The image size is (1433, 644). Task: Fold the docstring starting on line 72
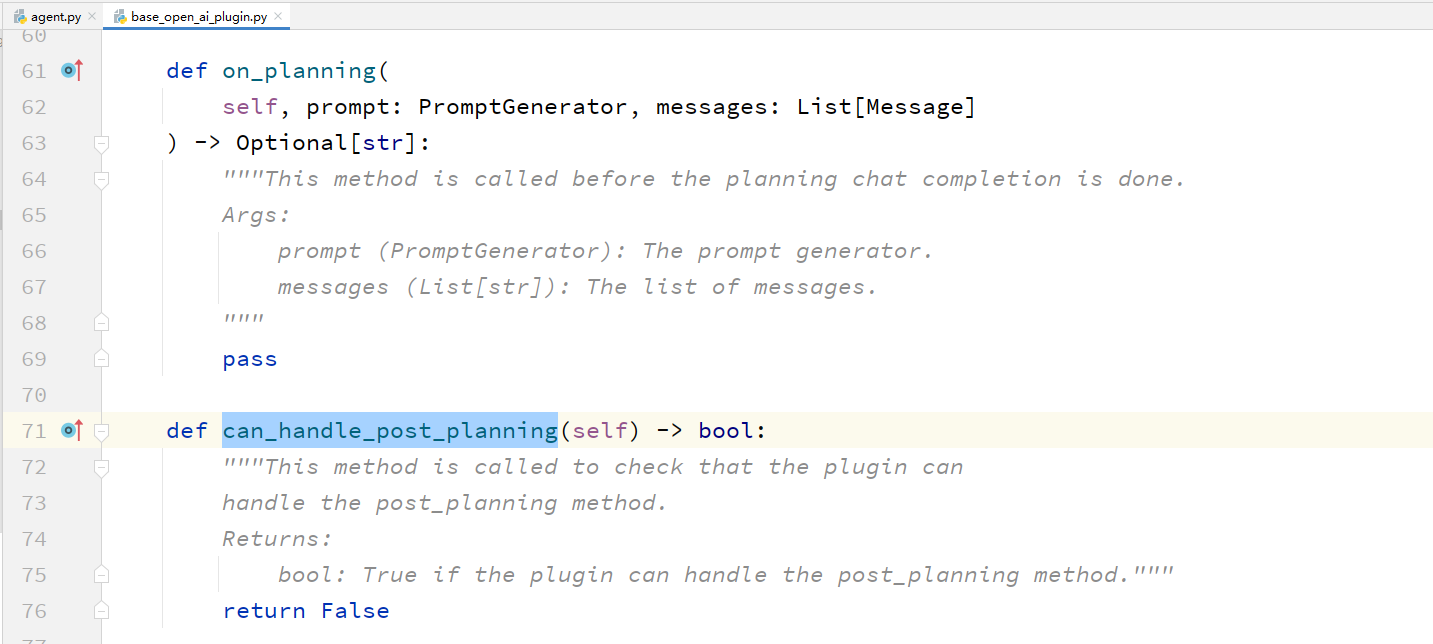101,467
